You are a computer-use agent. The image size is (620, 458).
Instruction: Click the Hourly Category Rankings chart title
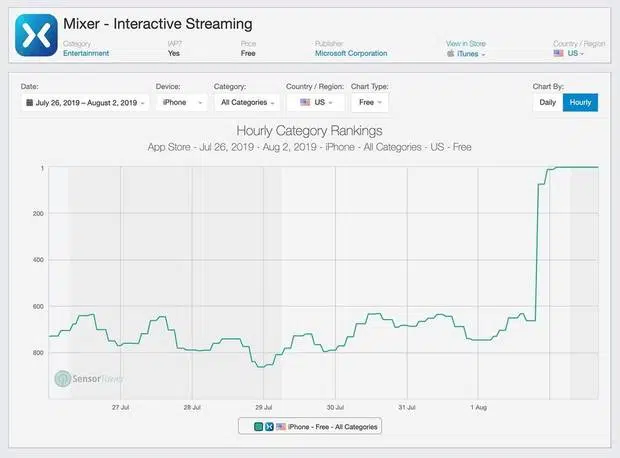(309, 131)
